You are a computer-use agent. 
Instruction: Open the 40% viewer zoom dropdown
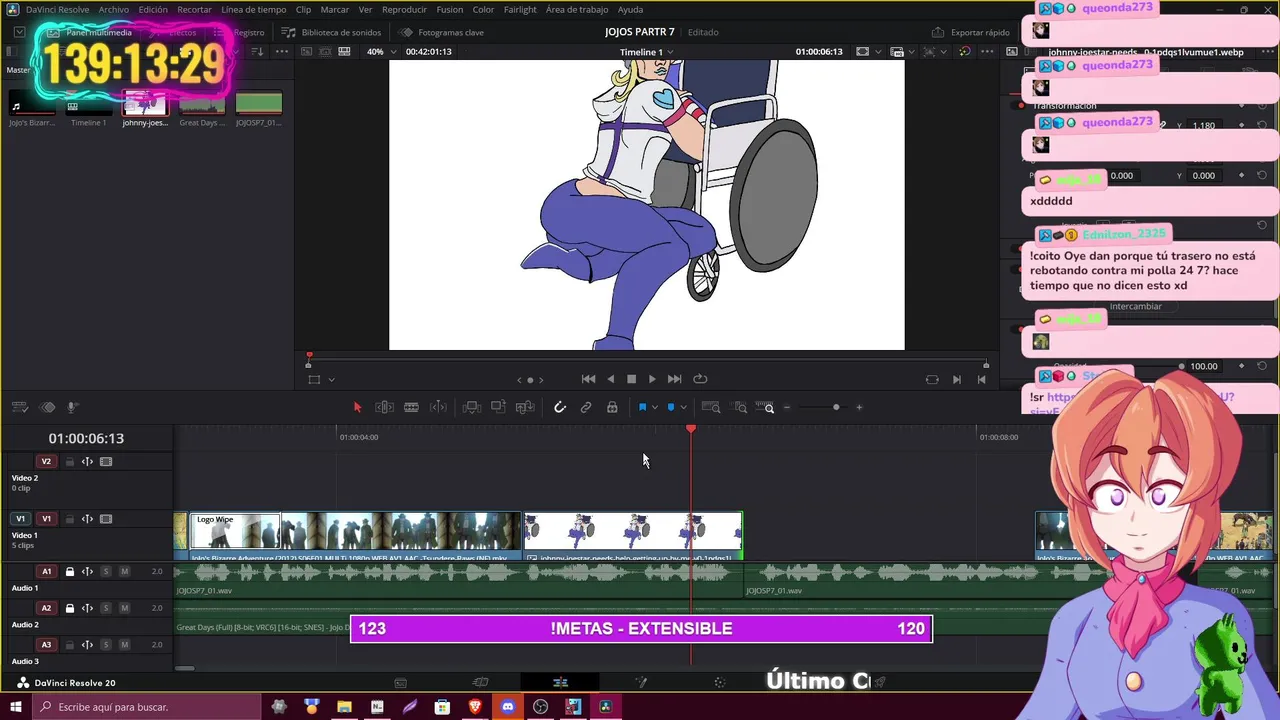point(380,52)
